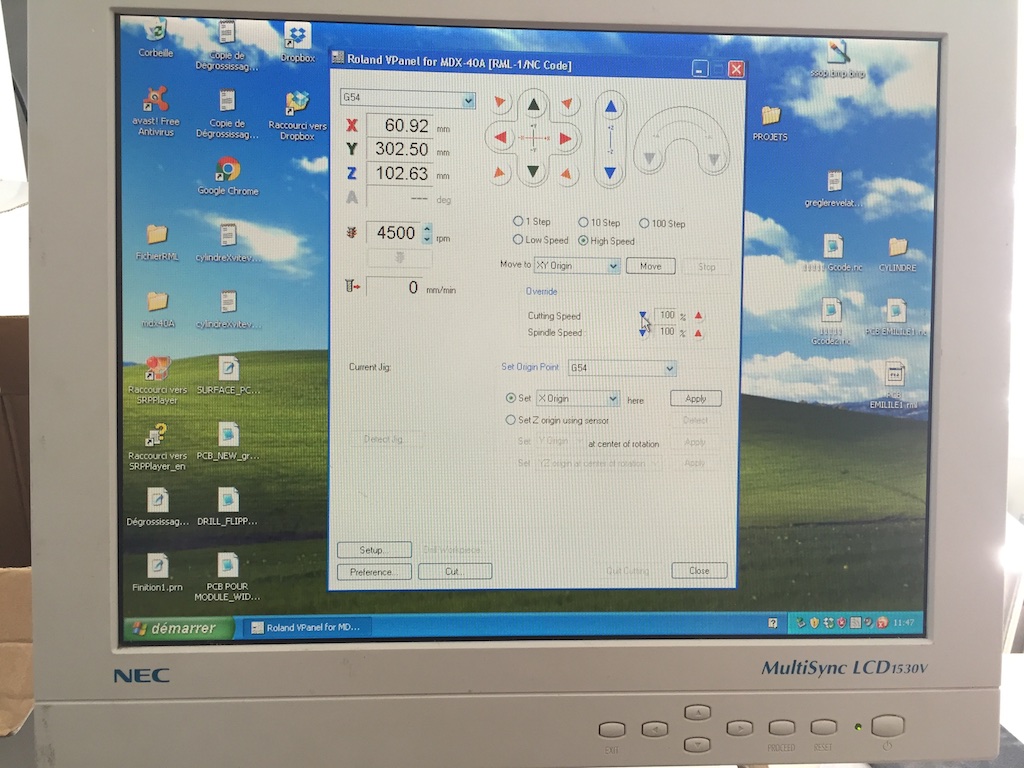This screenshot has width=1024, height=768.
Task: Click the X coordinate value 60.92
Action: coord(400,125)
